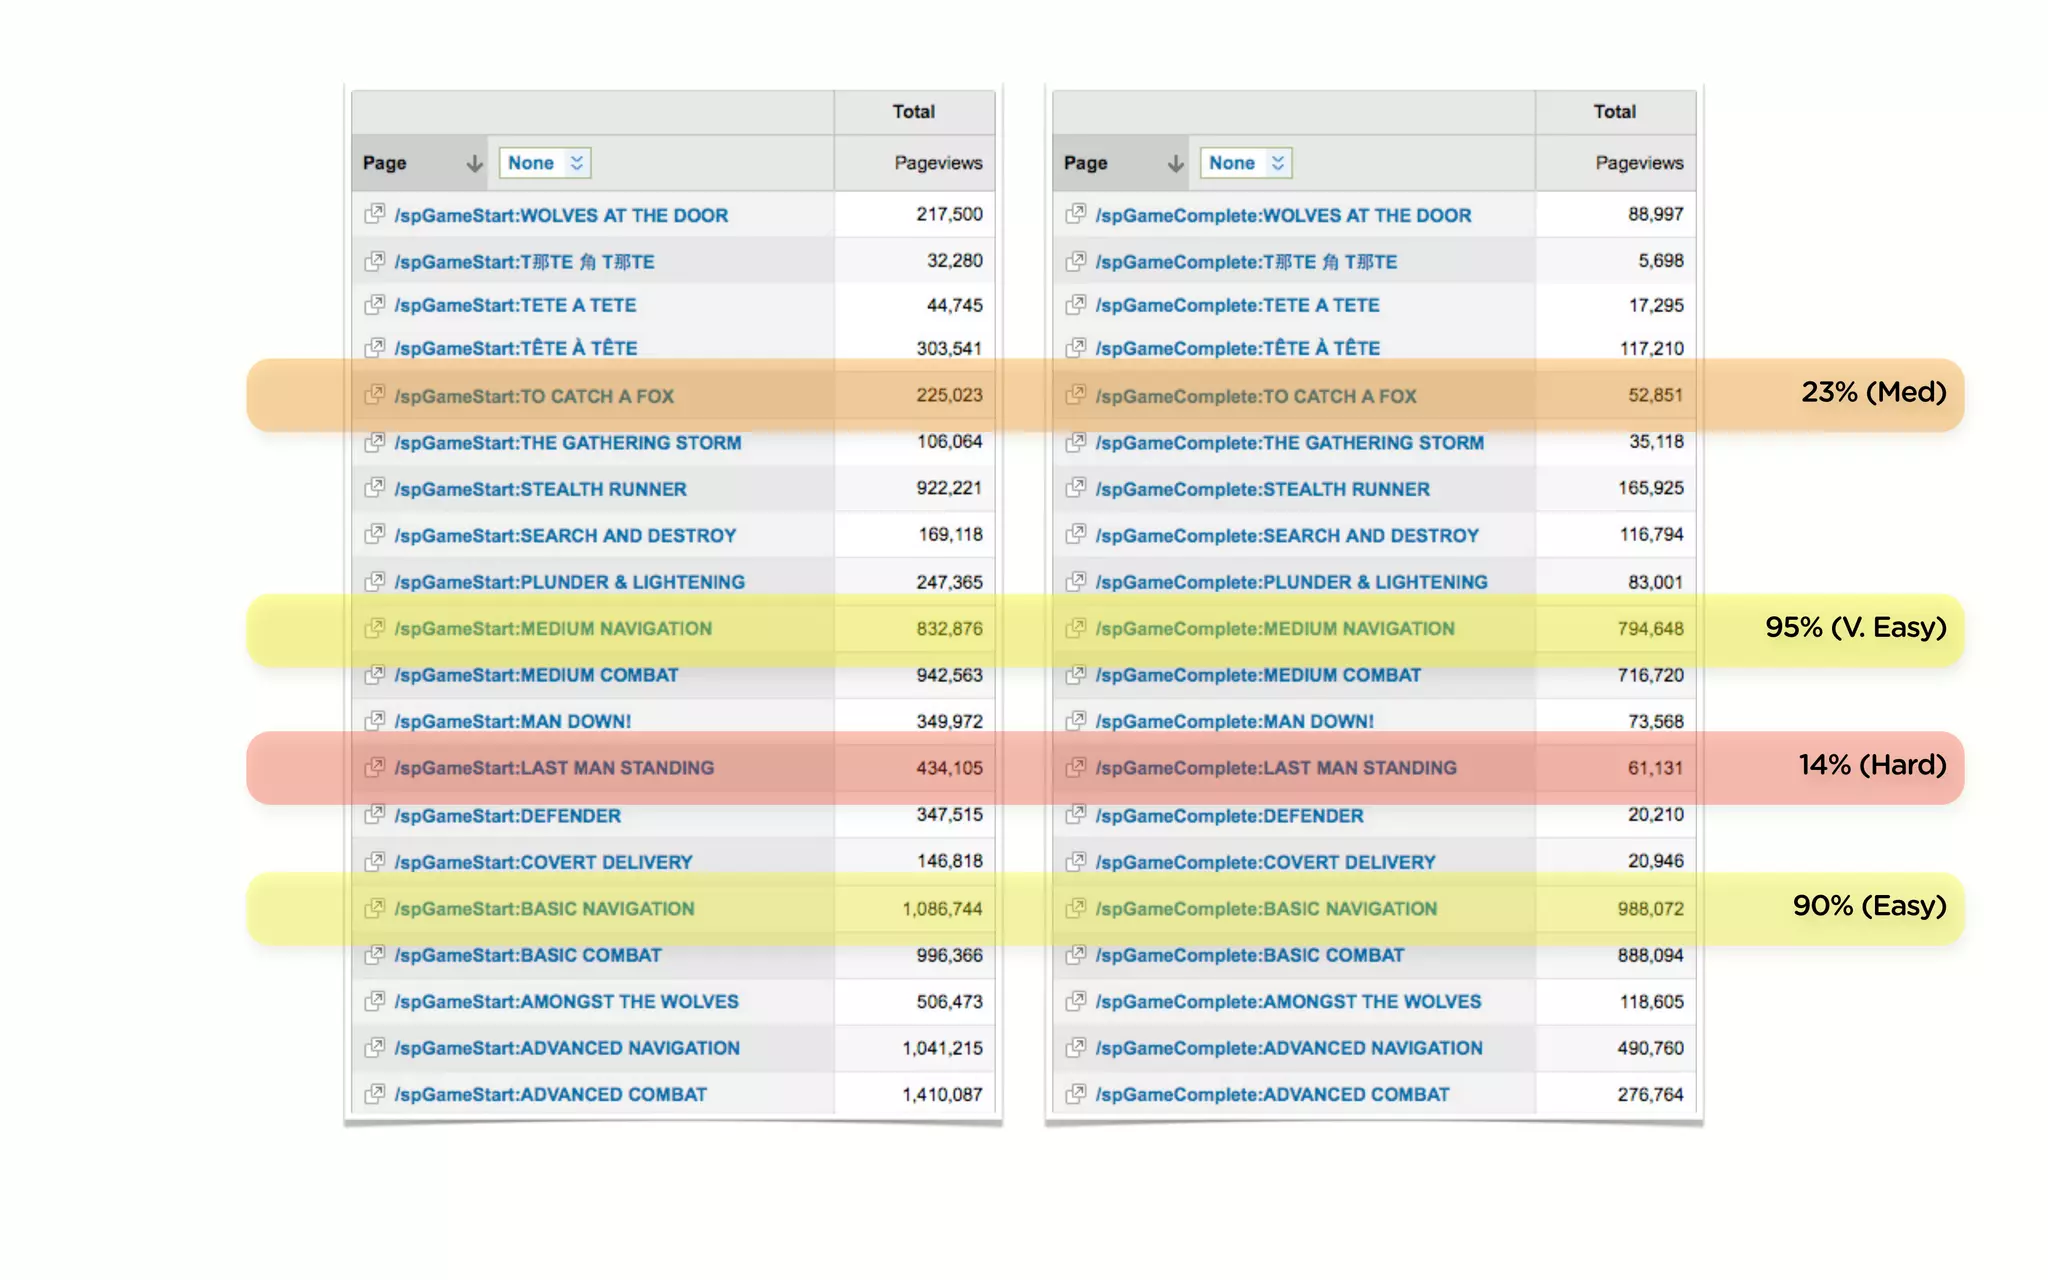Click external icon next to spGameComplete:AMONGST THE WOLVES

1075,1000
